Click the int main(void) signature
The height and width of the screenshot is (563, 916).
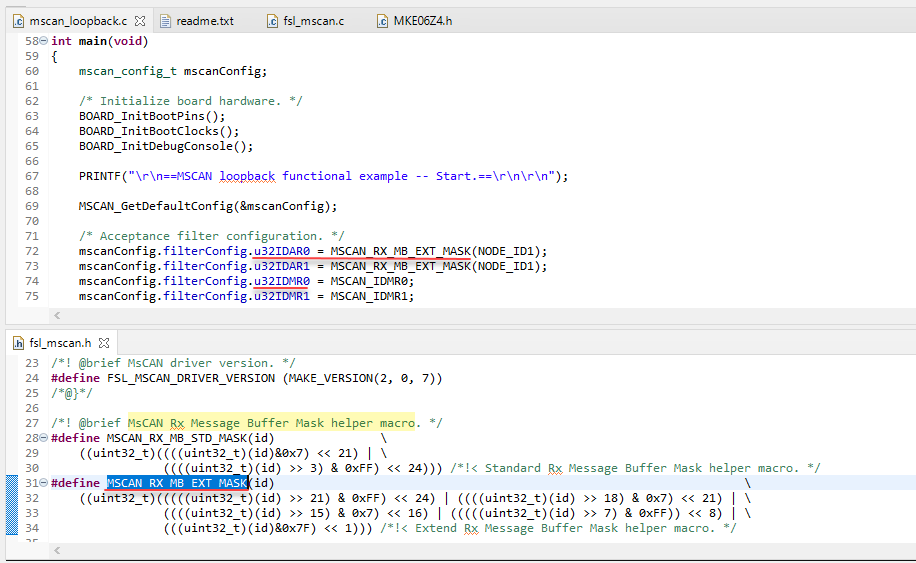(100, 41)
